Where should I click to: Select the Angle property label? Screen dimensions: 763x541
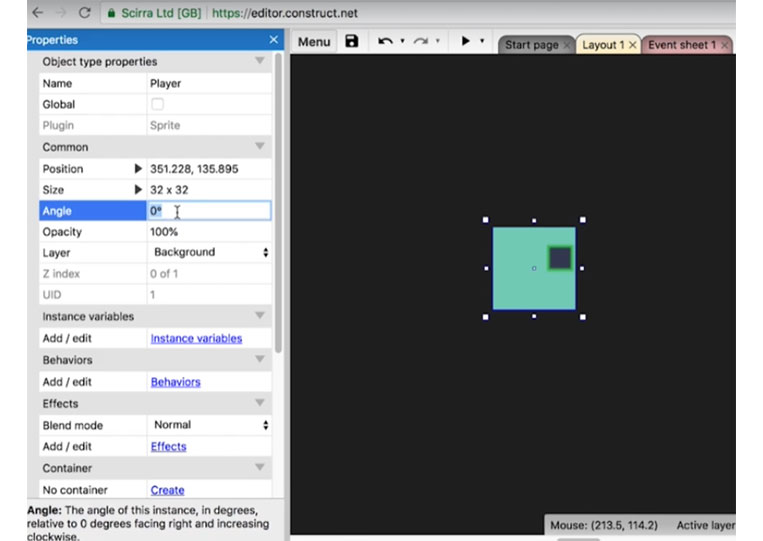pyautogui.click(x=57, y=211)
